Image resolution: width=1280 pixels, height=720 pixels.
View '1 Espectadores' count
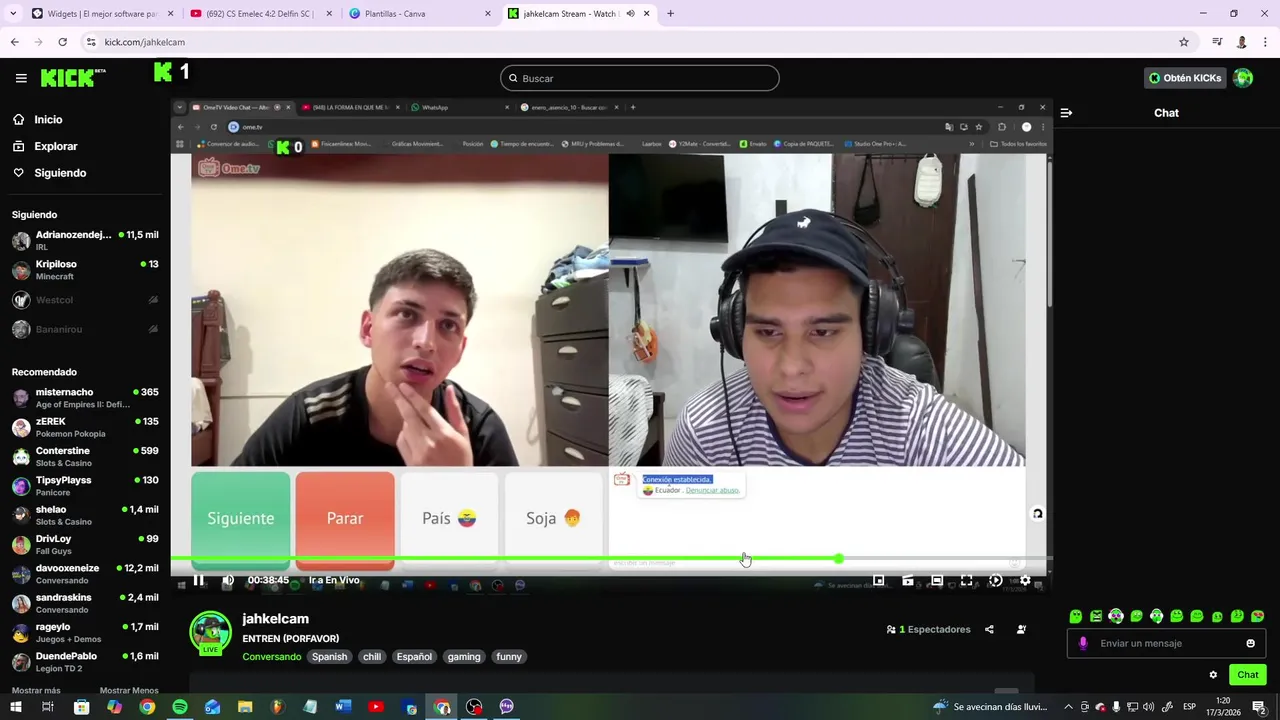pyautogui.click(x=928, y=630)
